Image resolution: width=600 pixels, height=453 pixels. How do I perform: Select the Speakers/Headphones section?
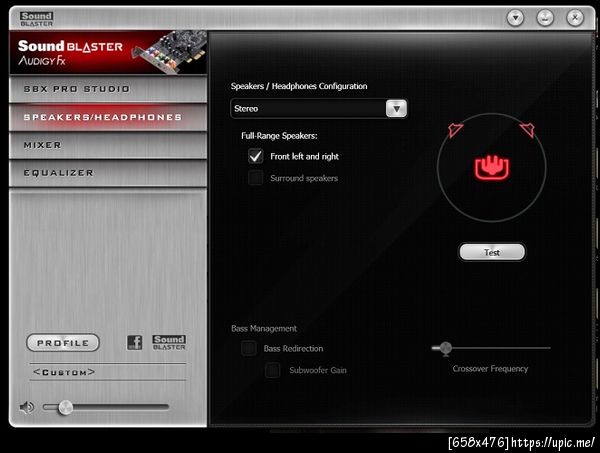pyautogui.click(x=108, y=117)
